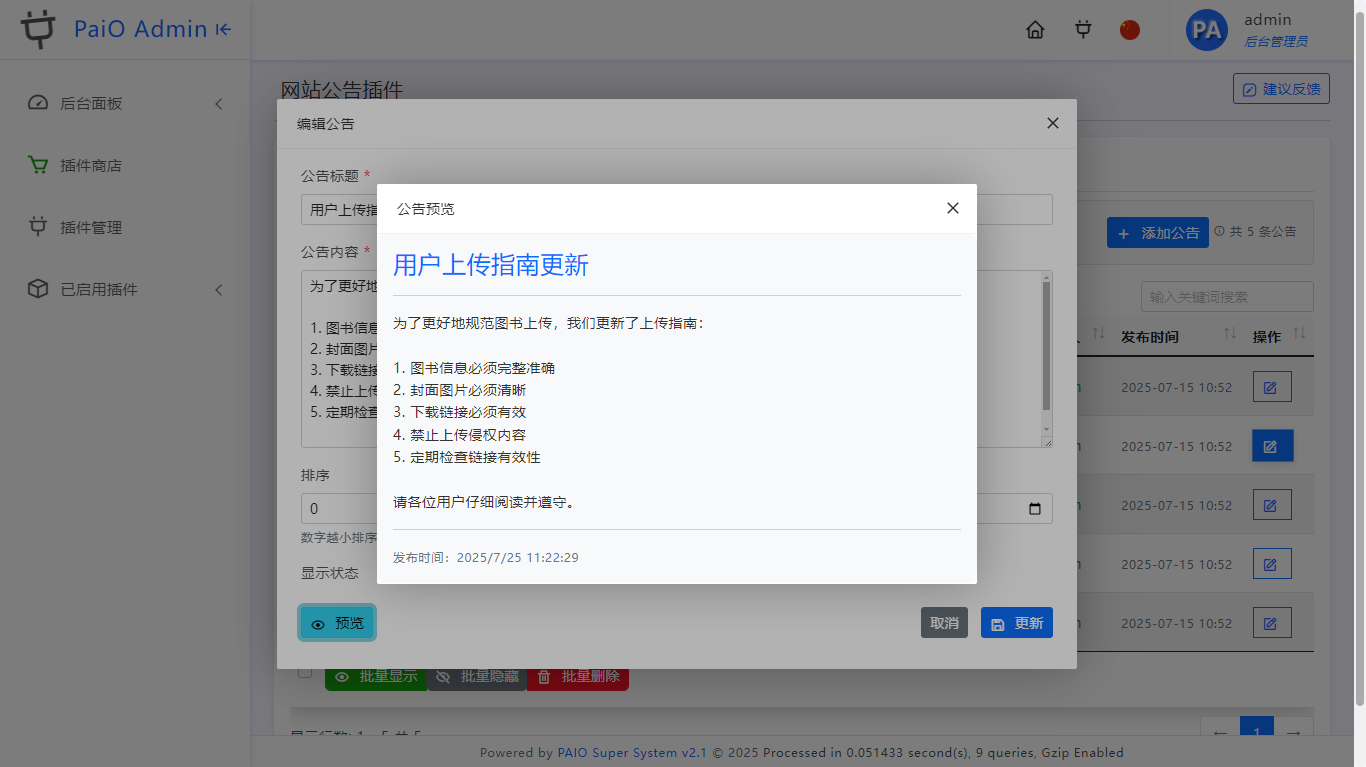Click the 公告标题 title input field
Viewport: 1366px width, 767px height.
(676, 209)
